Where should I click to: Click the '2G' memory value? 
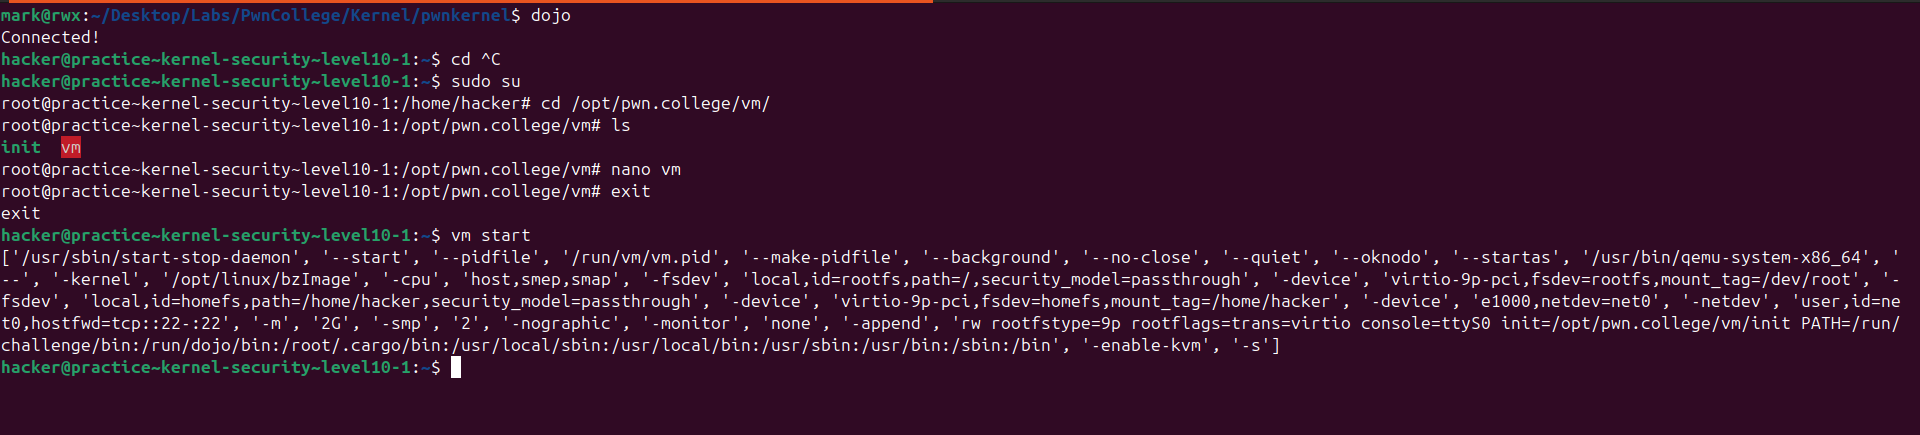331,324
